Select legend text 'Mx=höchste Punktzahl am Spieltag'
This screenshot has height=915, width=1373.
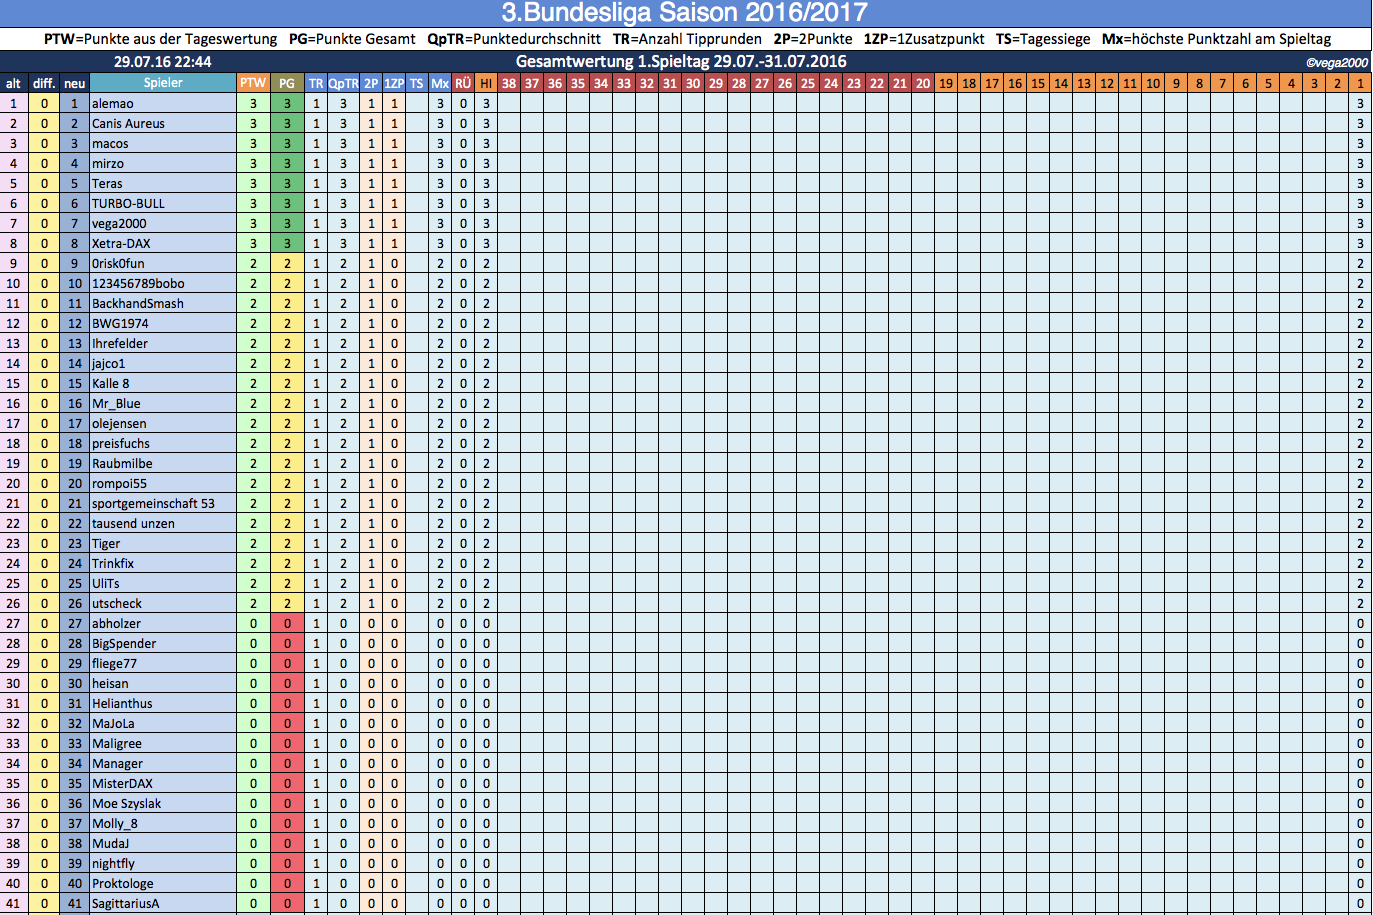tap(1216, 39)
